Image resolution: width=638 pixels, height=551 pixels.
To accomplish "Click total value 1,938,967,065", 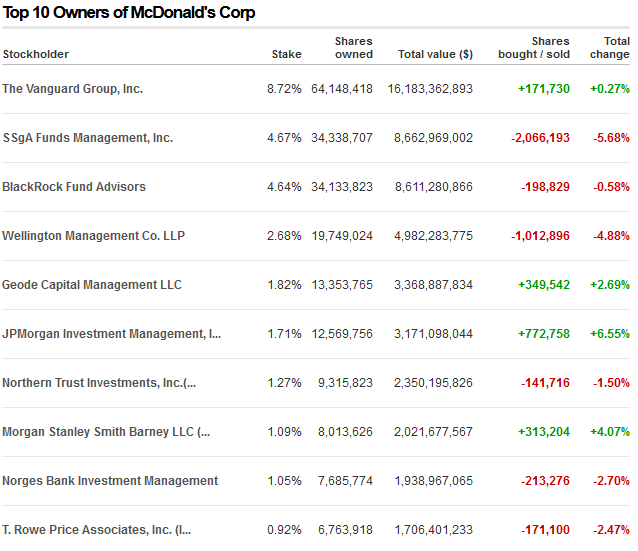I will [434, 481].
